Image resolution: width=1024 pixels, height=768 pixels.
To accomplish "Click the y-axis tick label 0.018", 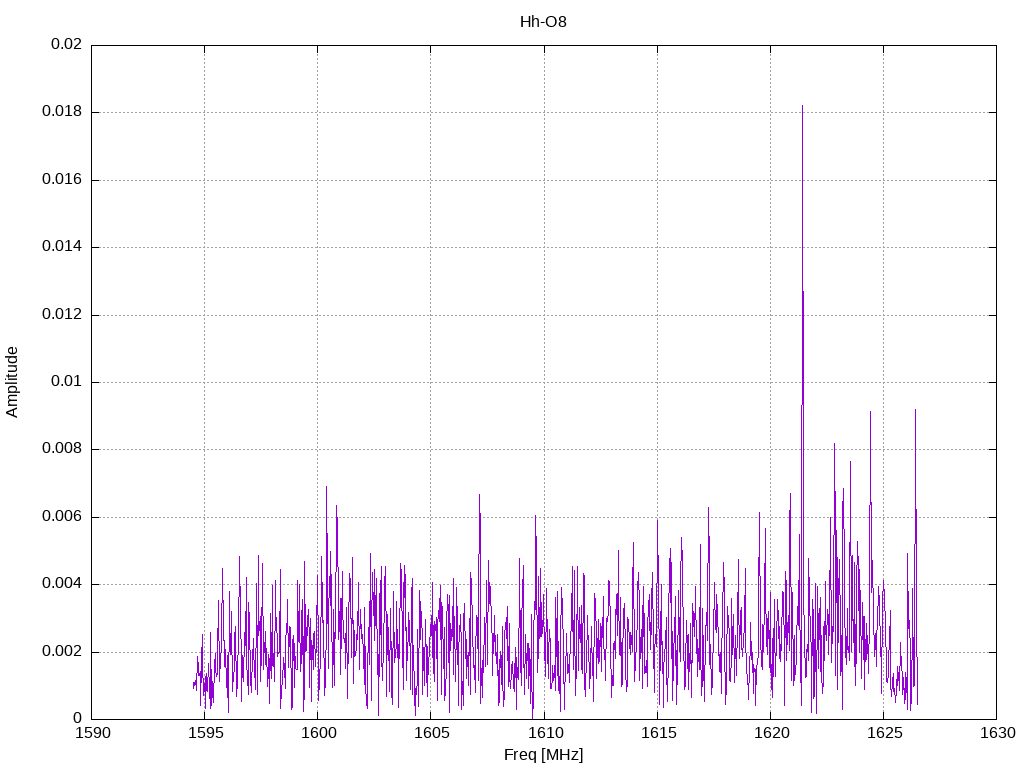I will [x=62, y=112].
